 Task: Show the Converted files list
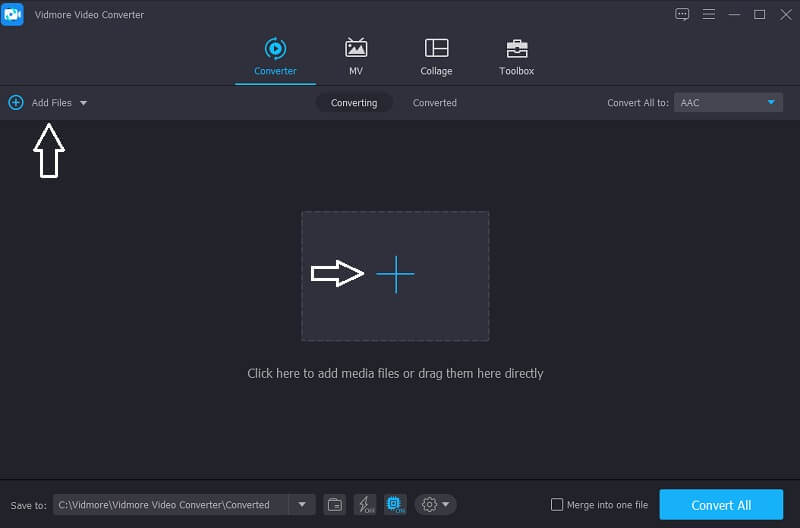click(x=435, y=102)
